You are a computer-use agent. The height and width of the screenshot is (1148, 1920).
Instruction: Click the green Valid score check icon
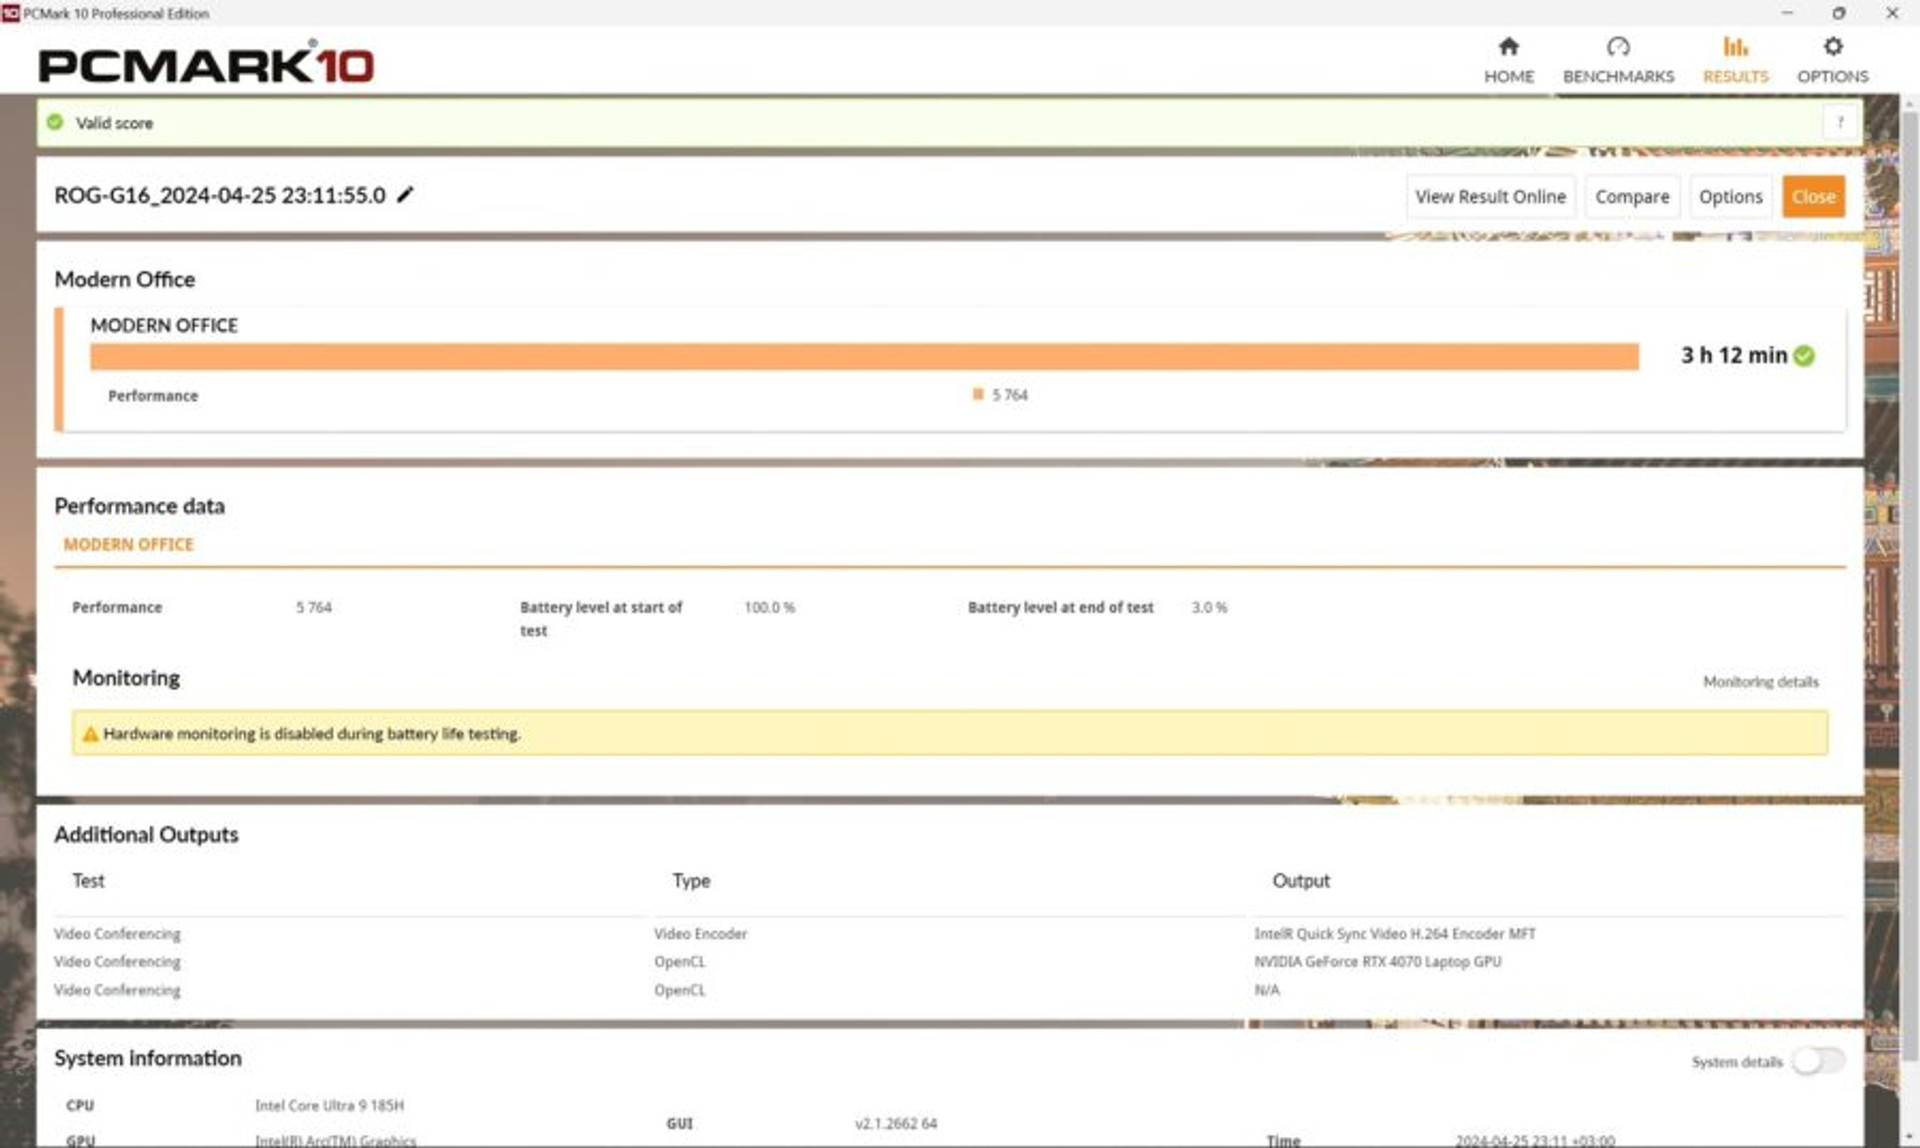tap(55, 122)
